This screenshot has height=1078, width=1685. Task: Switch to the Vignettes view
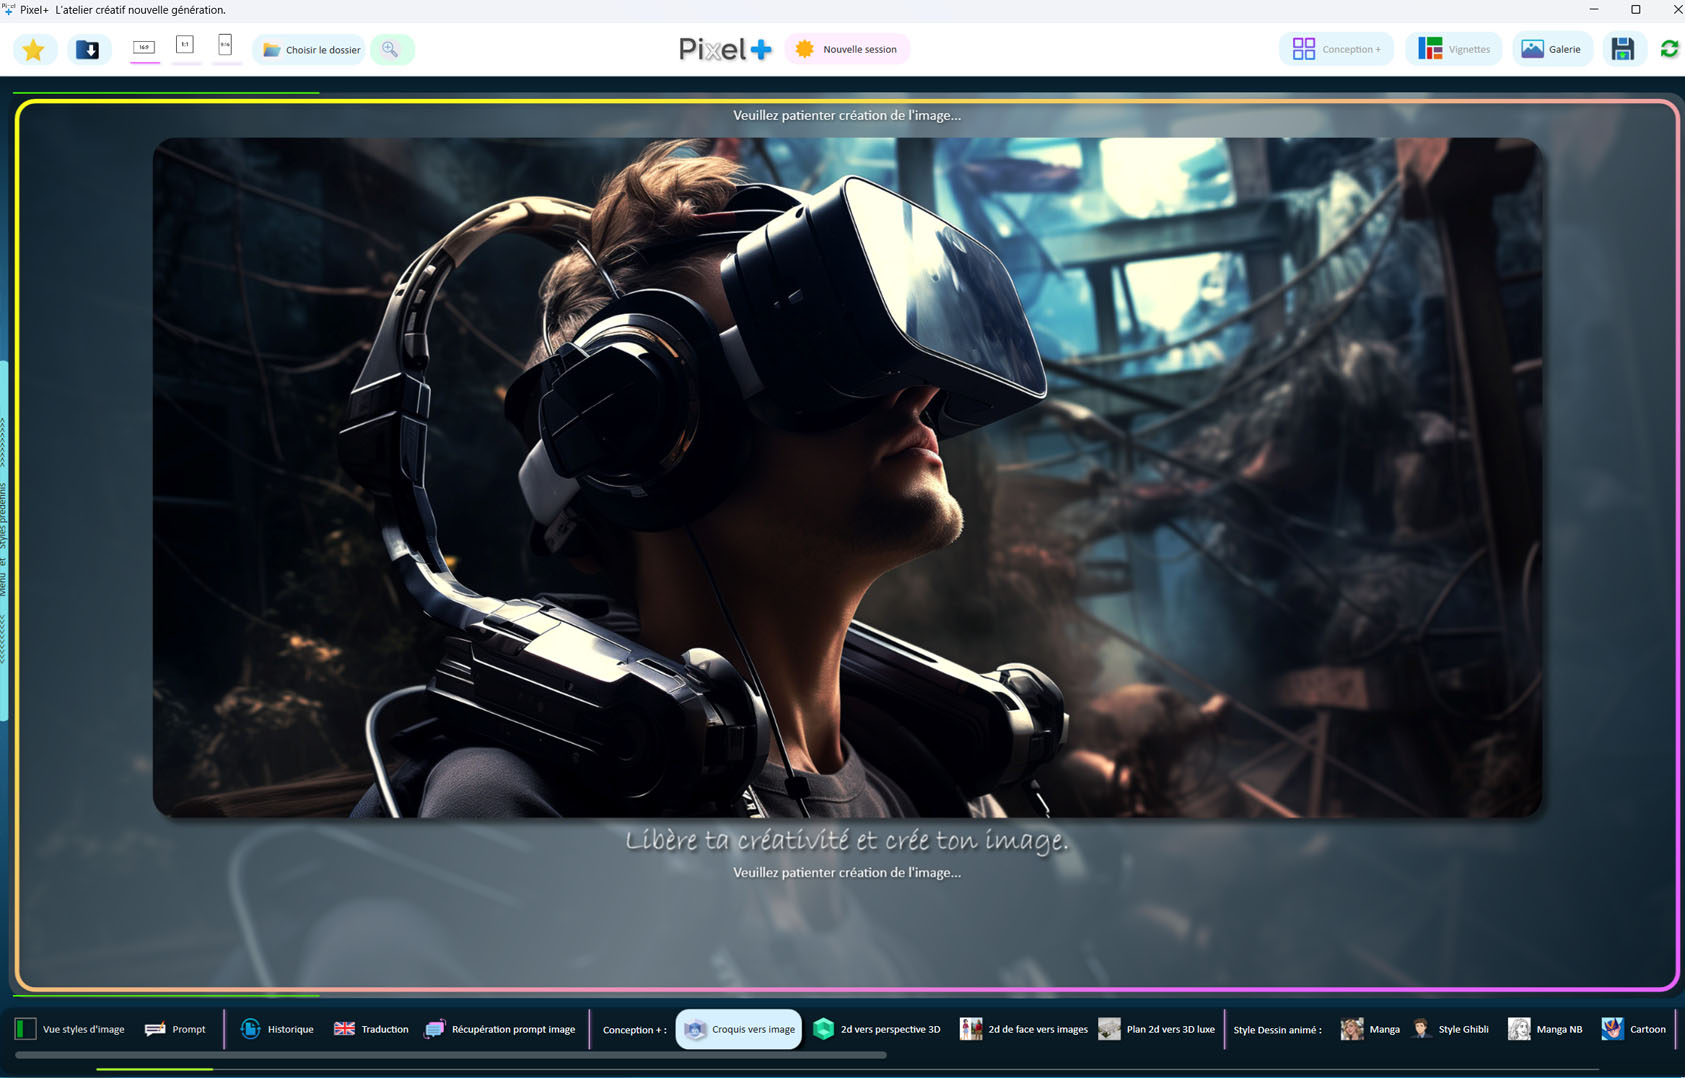pos(1453,49)
